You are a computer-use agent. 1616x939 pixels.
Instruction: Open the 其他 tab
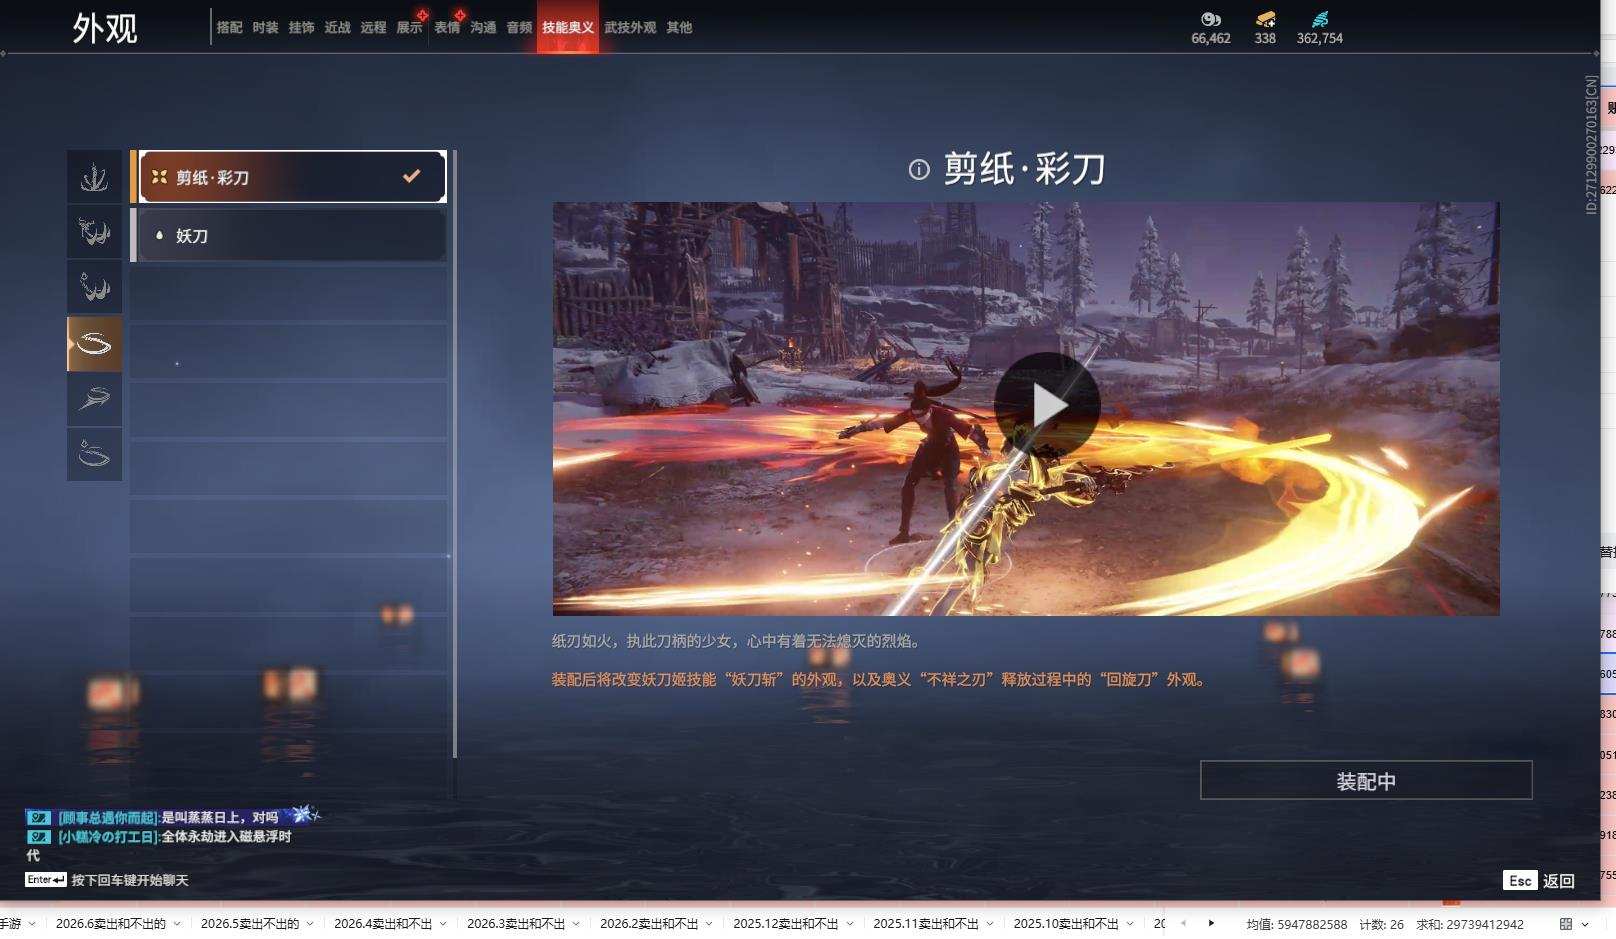679,27
